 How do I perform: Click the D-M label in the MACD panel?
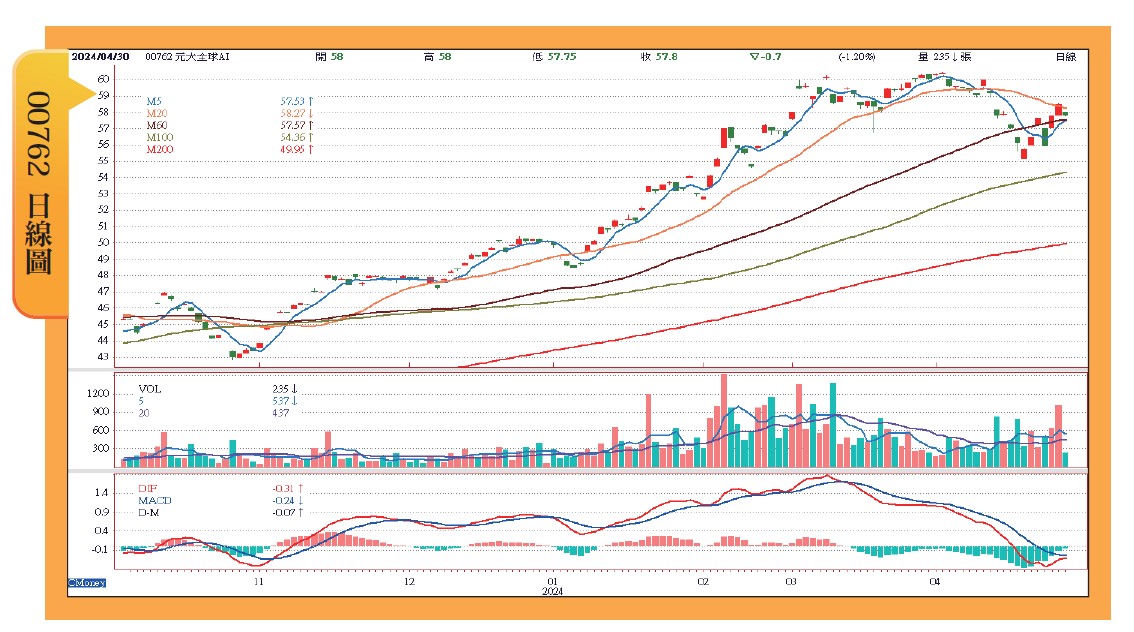coord(148,512)
